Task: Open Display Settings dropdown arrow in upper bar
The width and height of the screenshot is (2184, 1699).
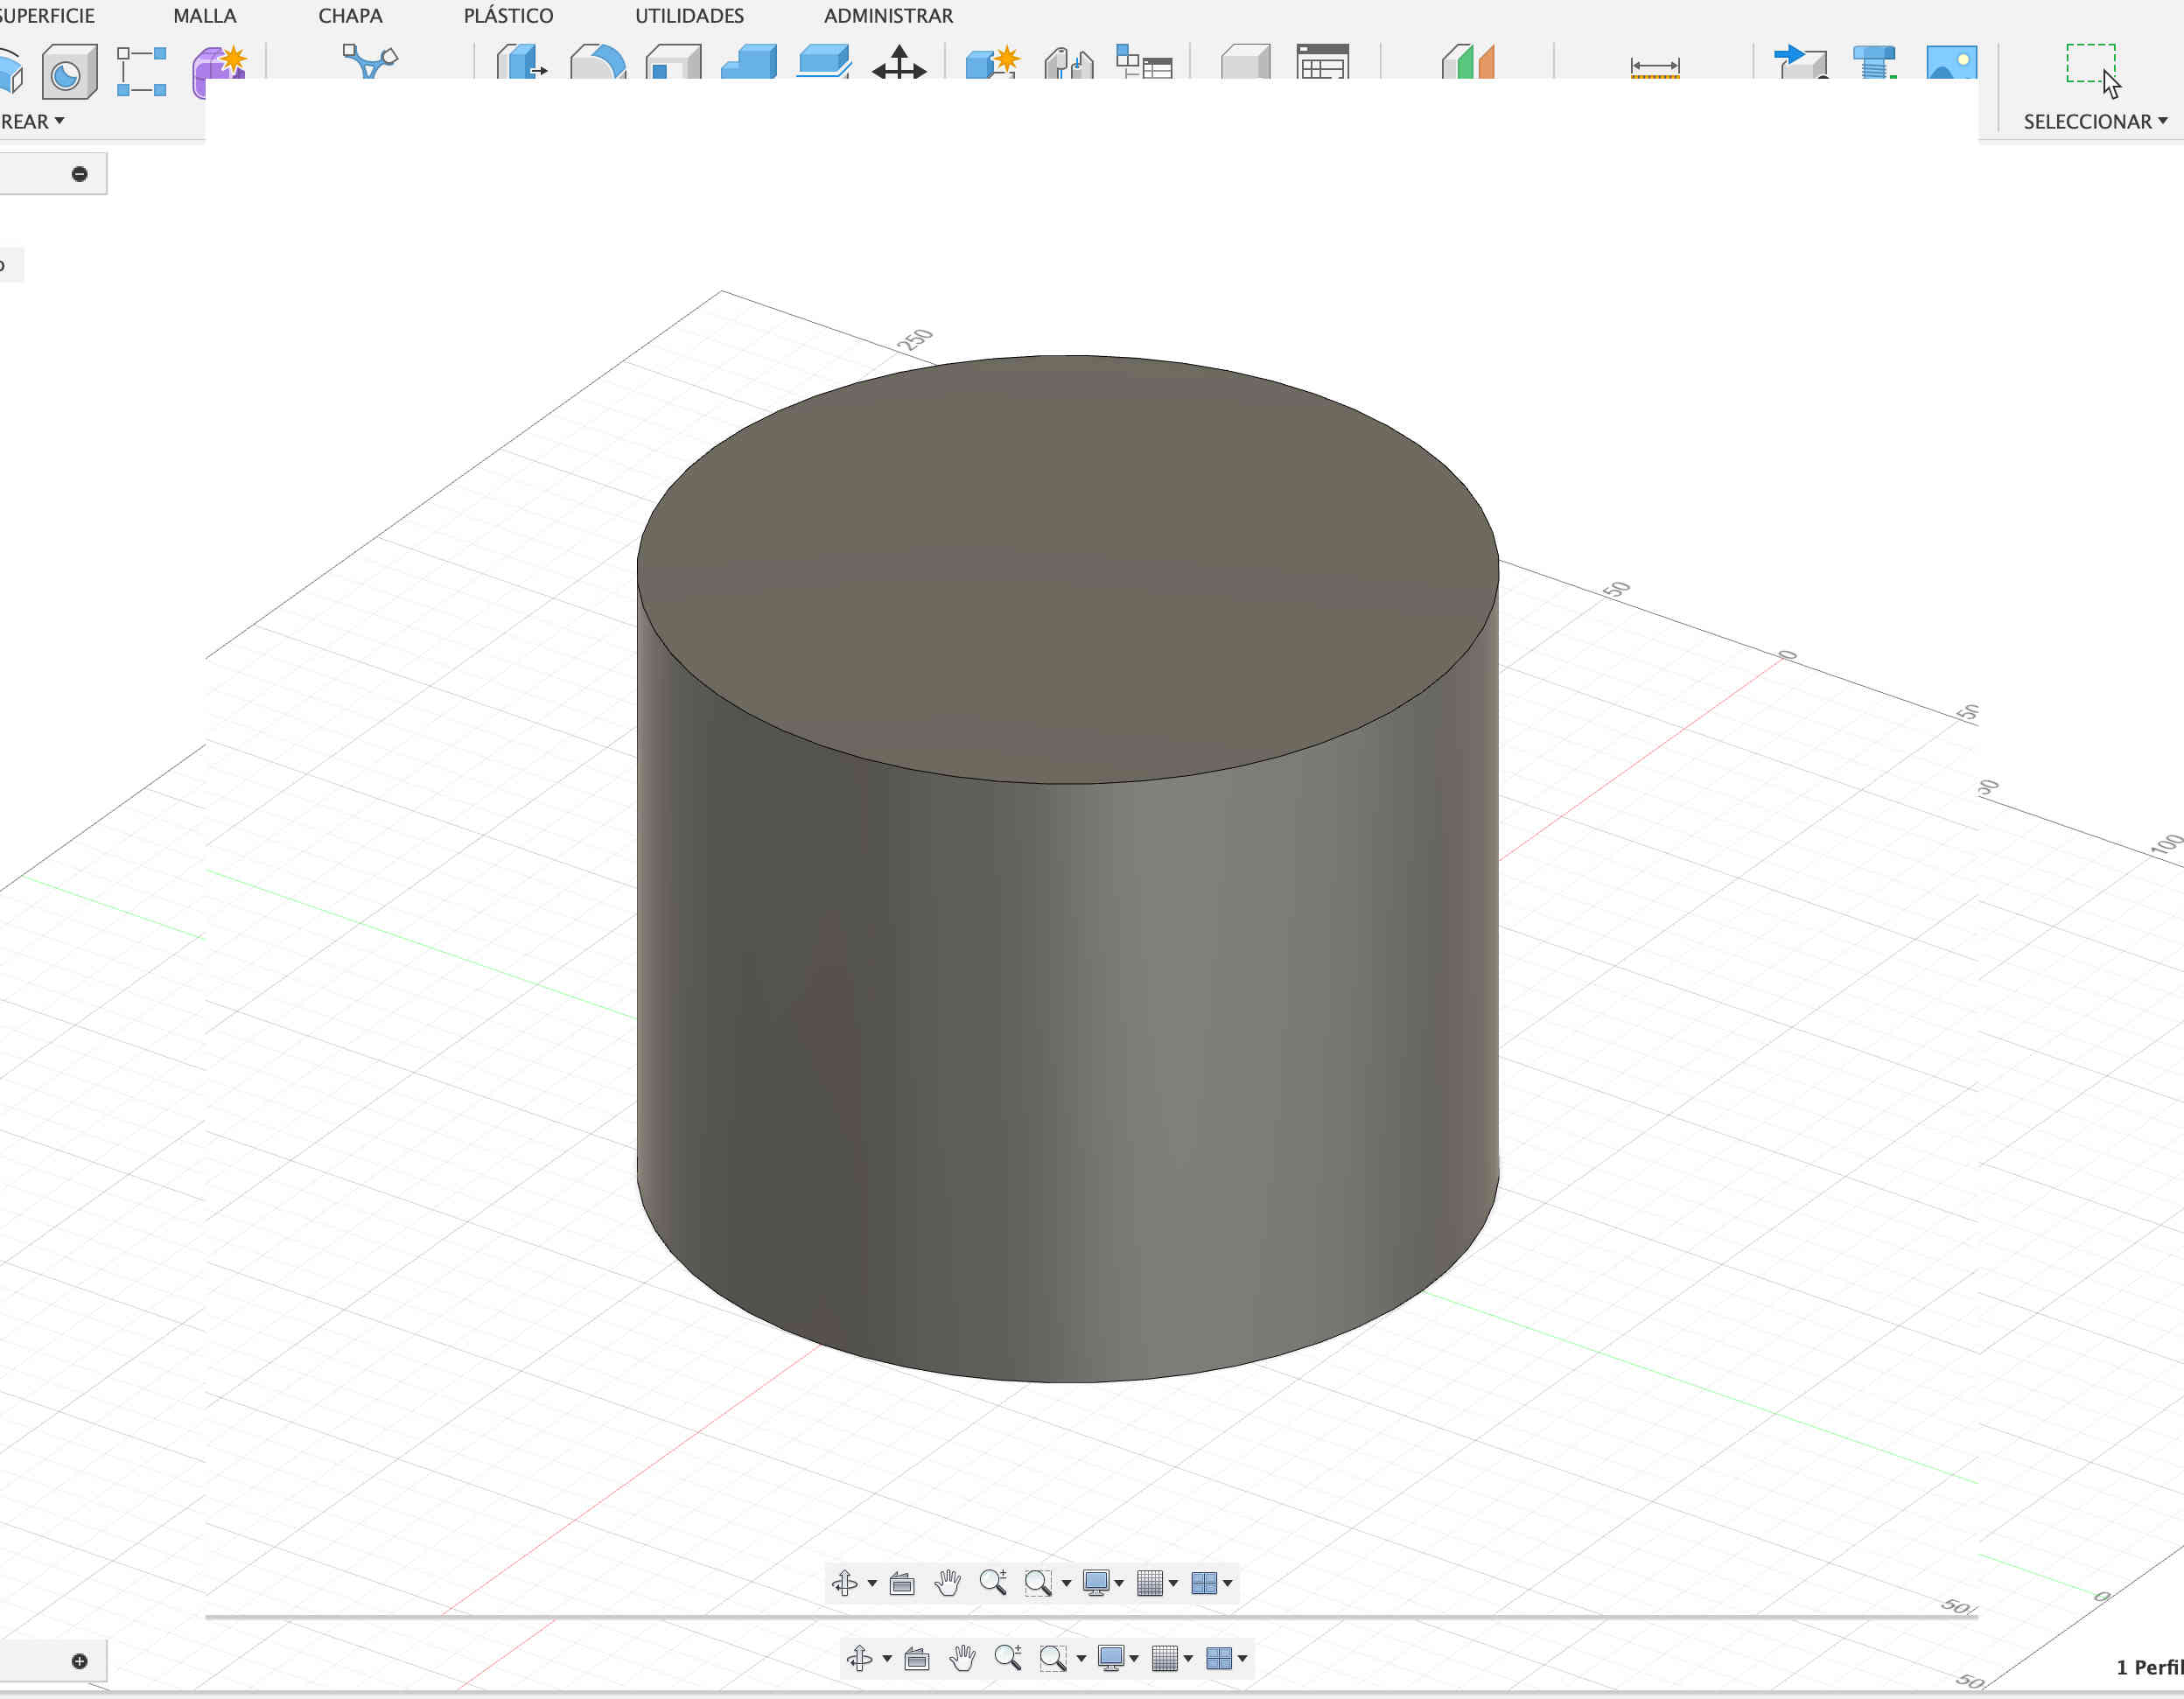Action: coord(1119,1583)
